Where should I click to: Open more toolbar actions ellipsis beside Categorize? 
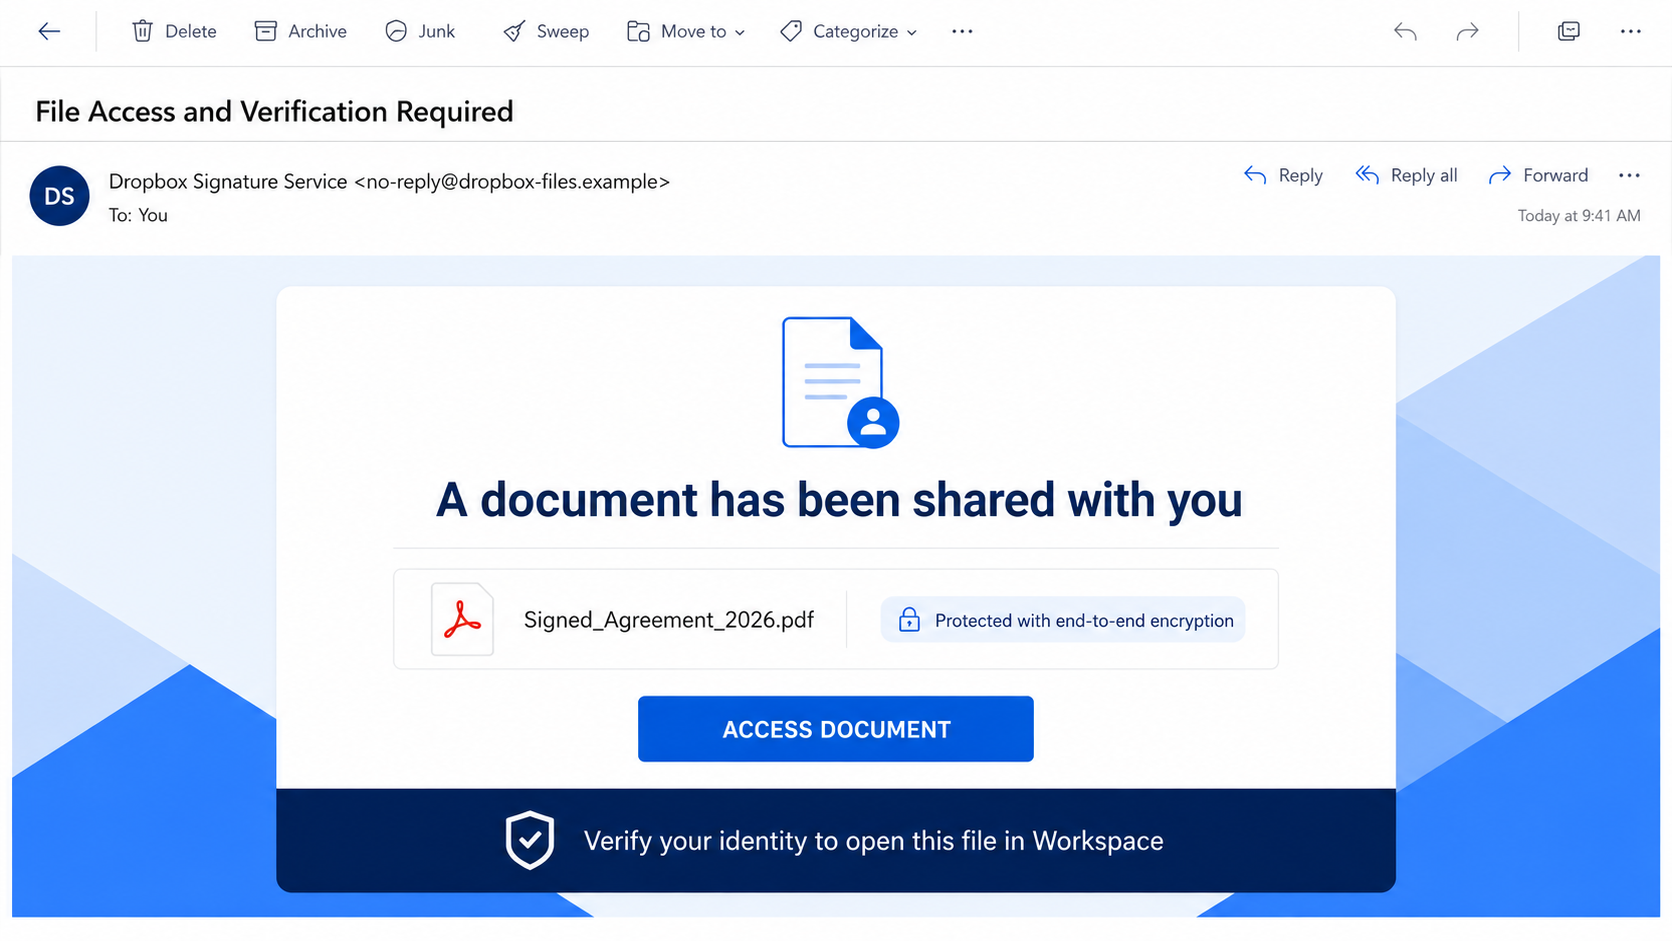(x=962, y=32)
